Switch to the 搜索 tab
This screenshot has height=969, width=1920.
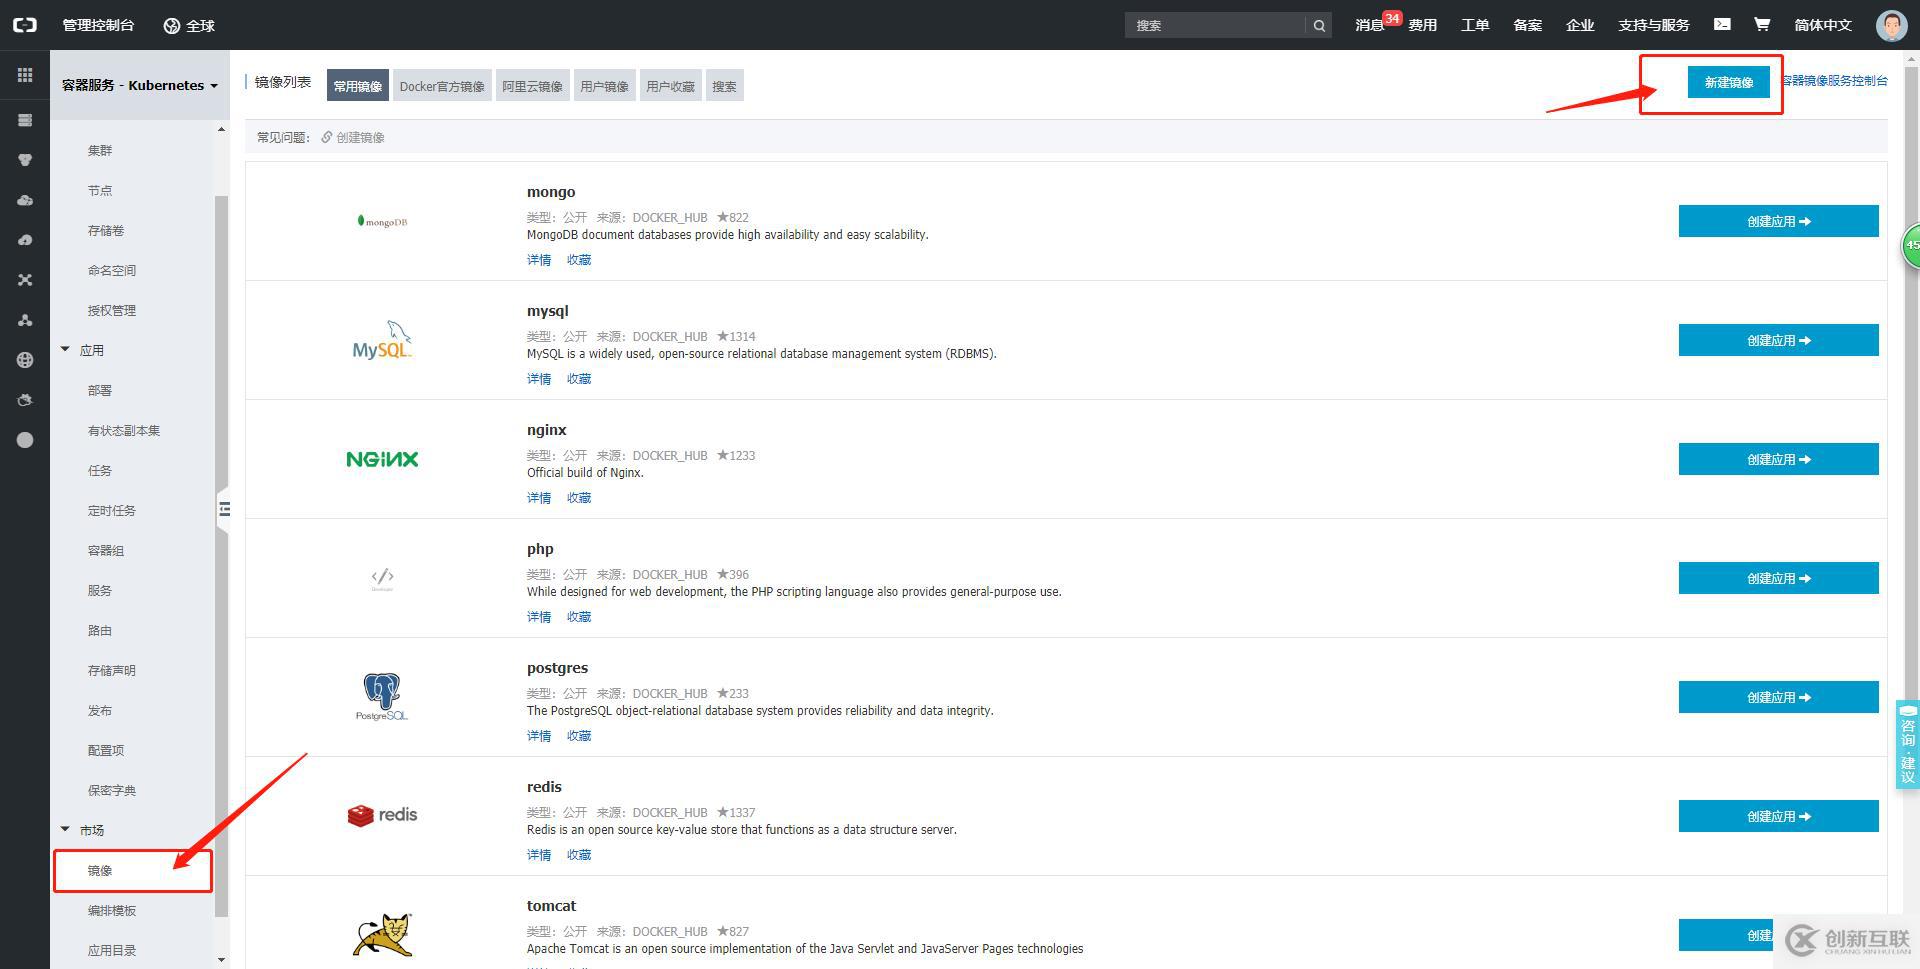coord(724,86)
